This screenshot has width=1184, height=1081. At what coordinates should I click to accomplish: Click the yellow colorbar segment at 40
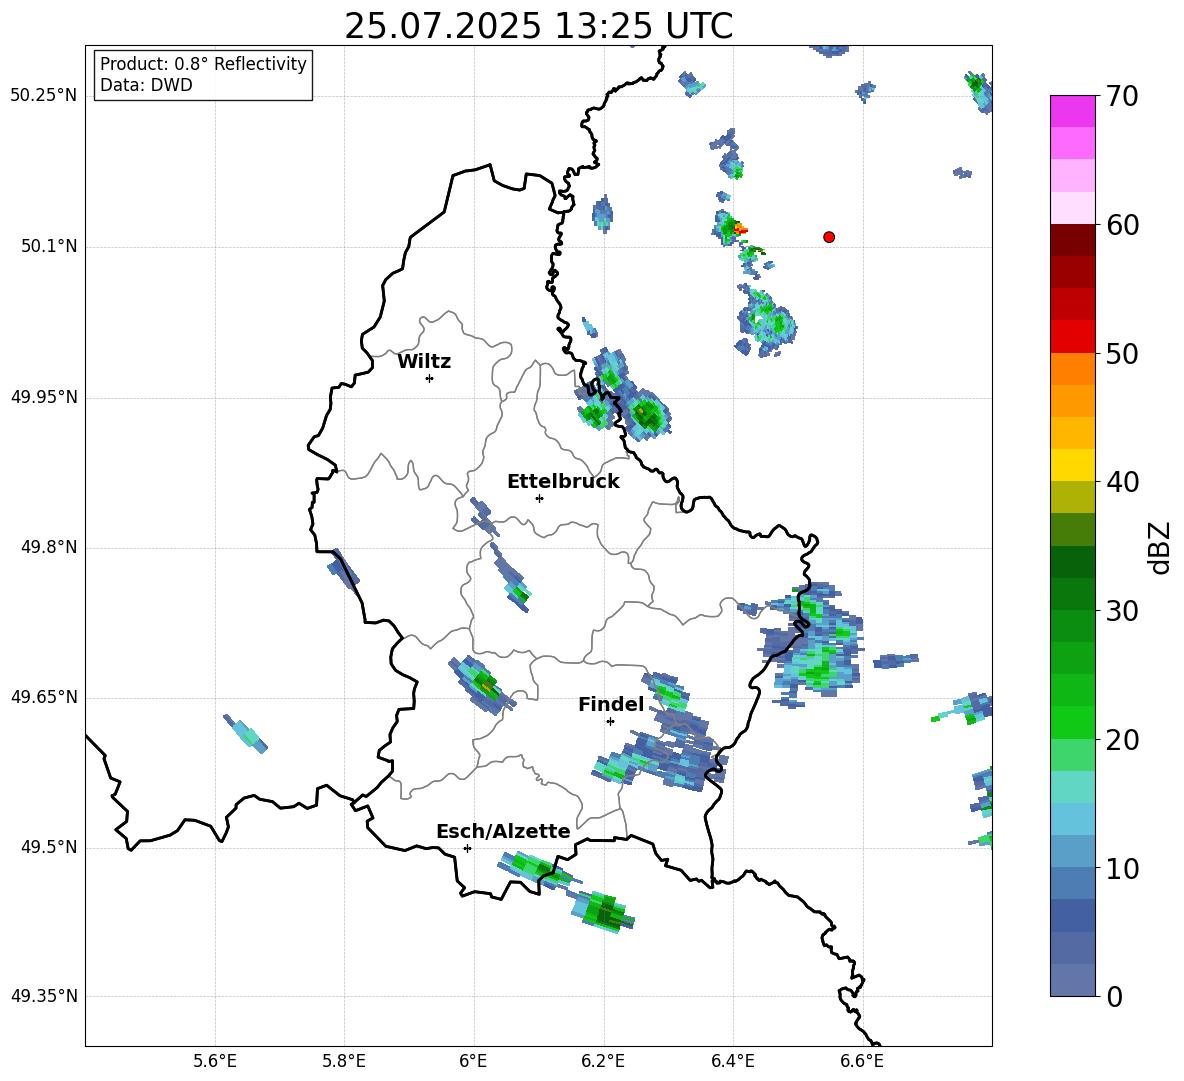tap(1072, 465)
